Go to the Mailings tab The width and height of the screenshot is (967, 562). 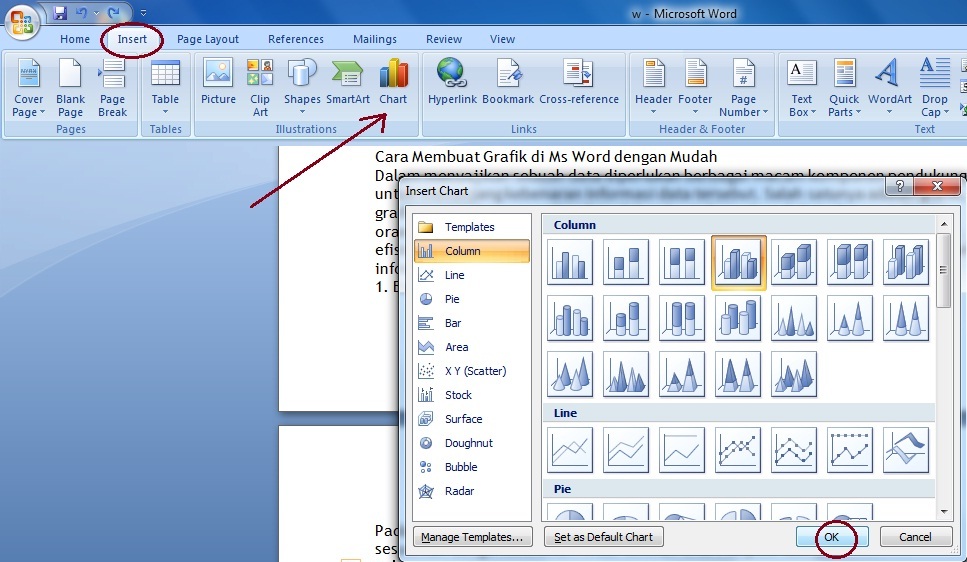375,39
